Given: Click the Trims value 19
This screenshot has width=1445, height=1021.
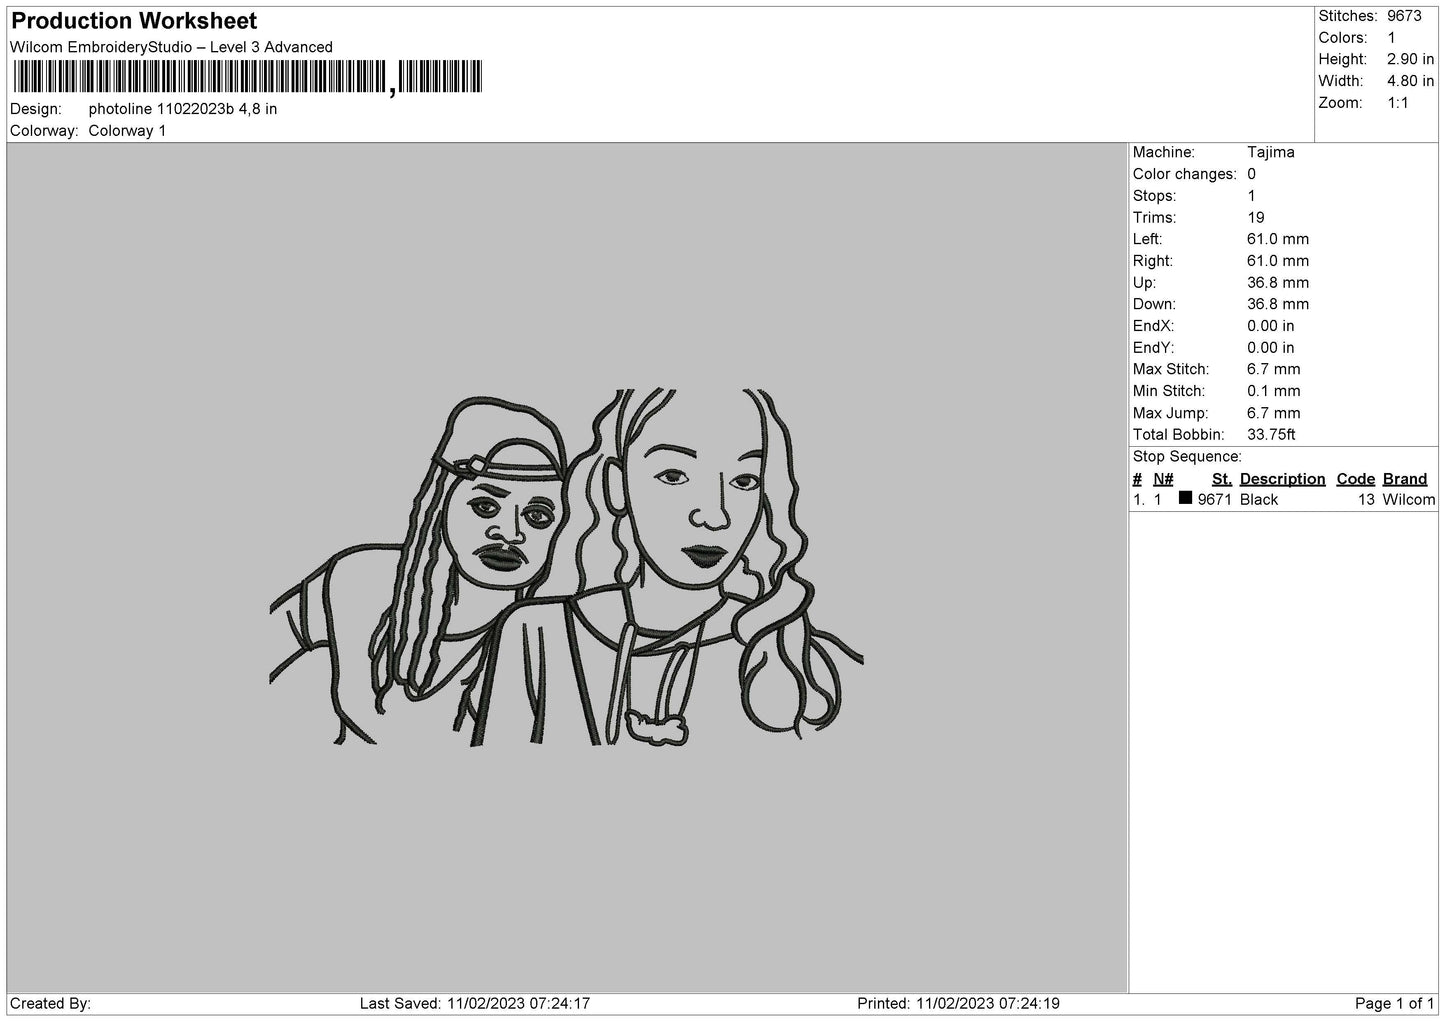Looking at the screenshot, I should (1256, 217).
